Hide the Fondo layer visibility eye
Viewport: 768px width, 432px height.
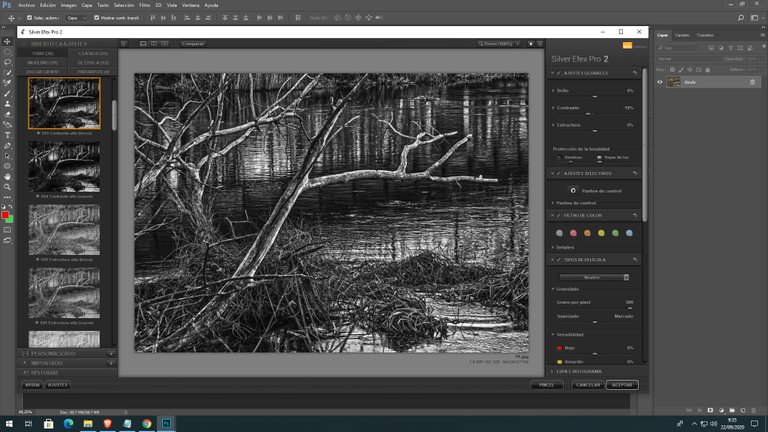660,82
